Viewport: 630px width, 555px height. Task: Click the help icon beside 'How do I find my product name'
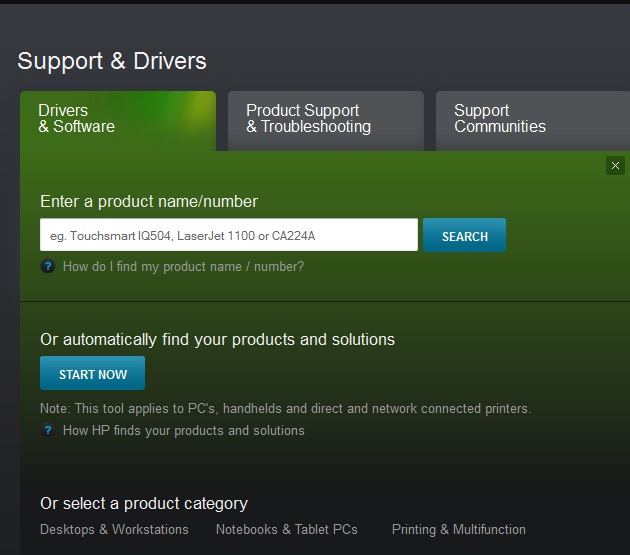coord(48,266)
